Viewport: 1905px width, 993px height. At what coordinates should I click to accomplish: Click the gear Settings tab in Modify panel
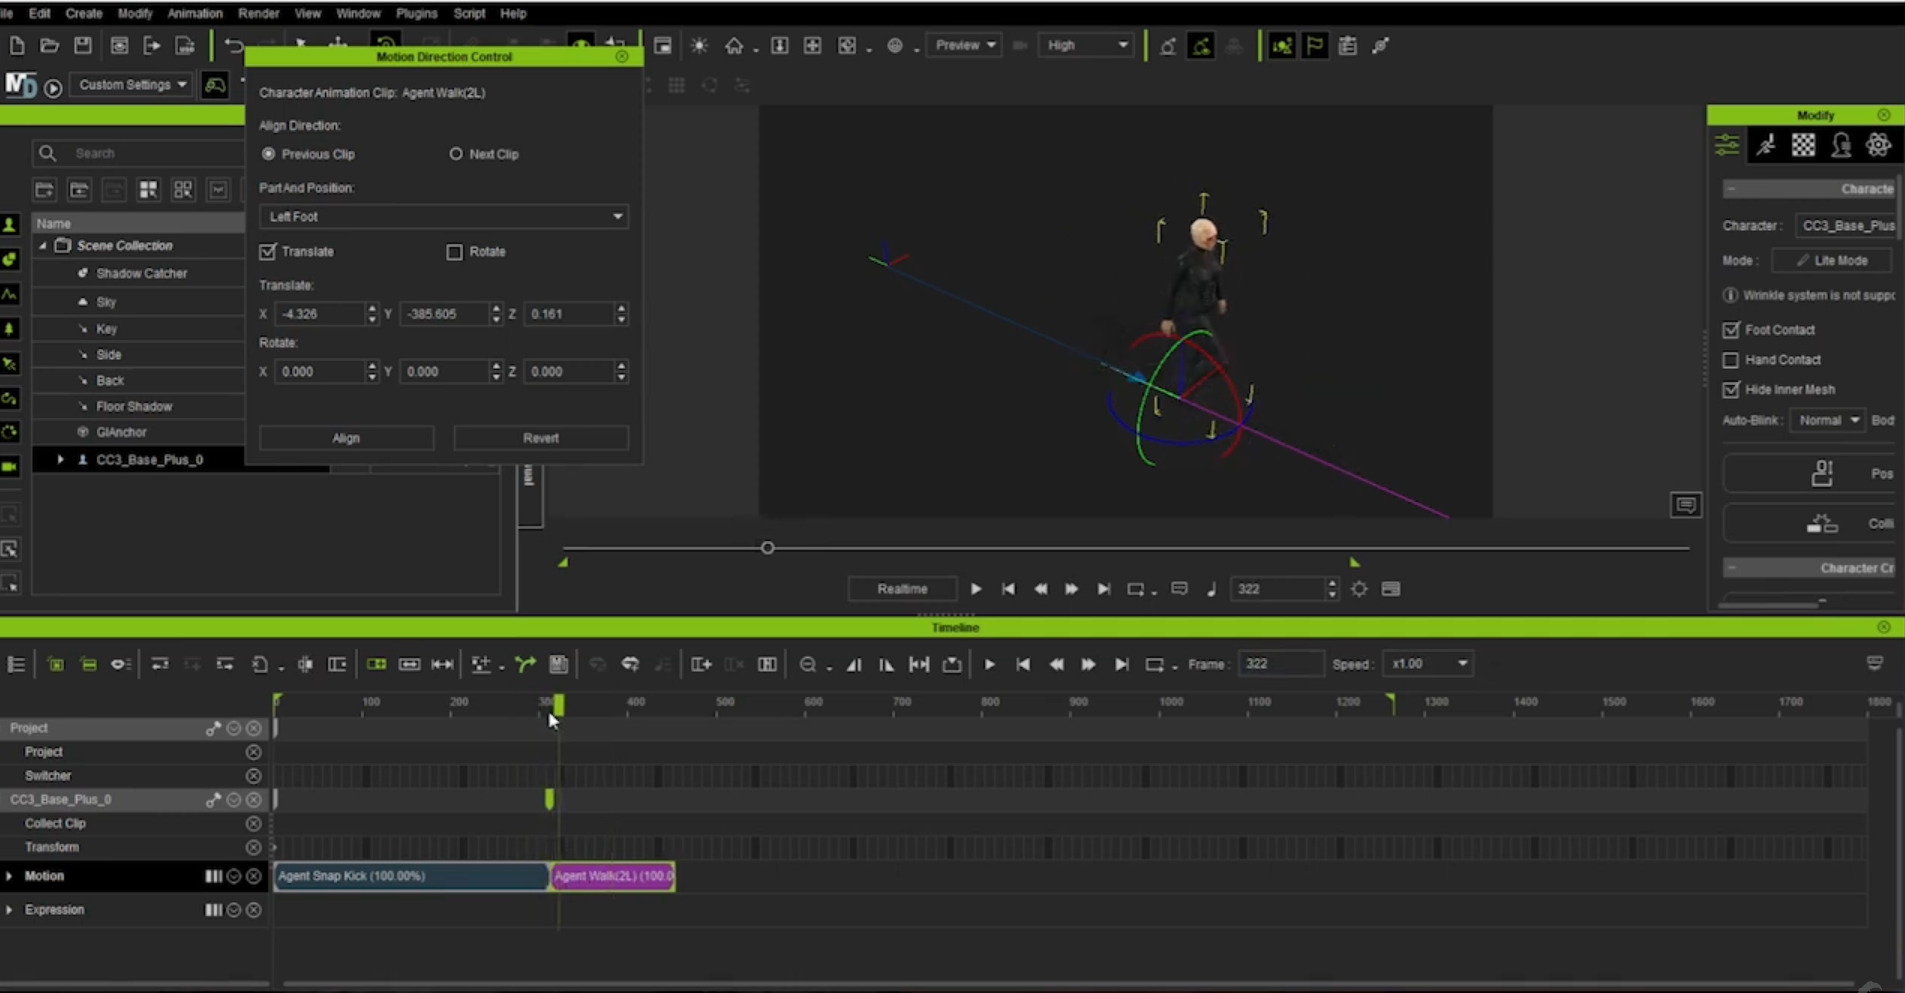[1878, 146]
